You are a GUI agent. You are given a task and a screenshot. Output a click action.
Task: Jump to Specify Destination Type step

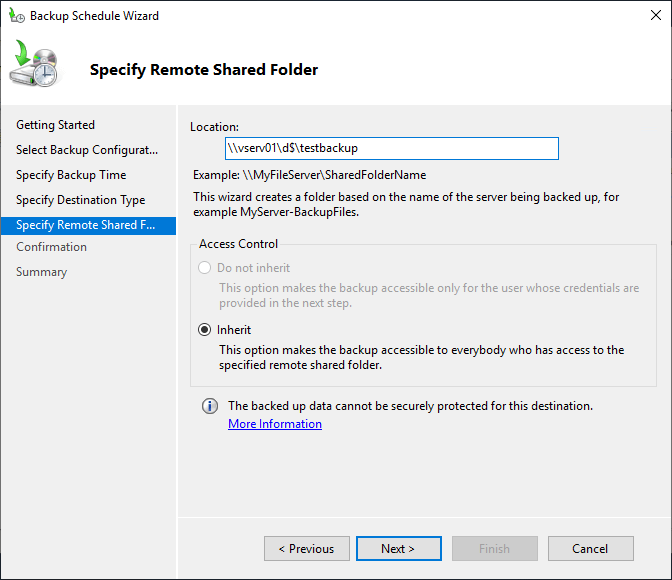click(81, 200)
